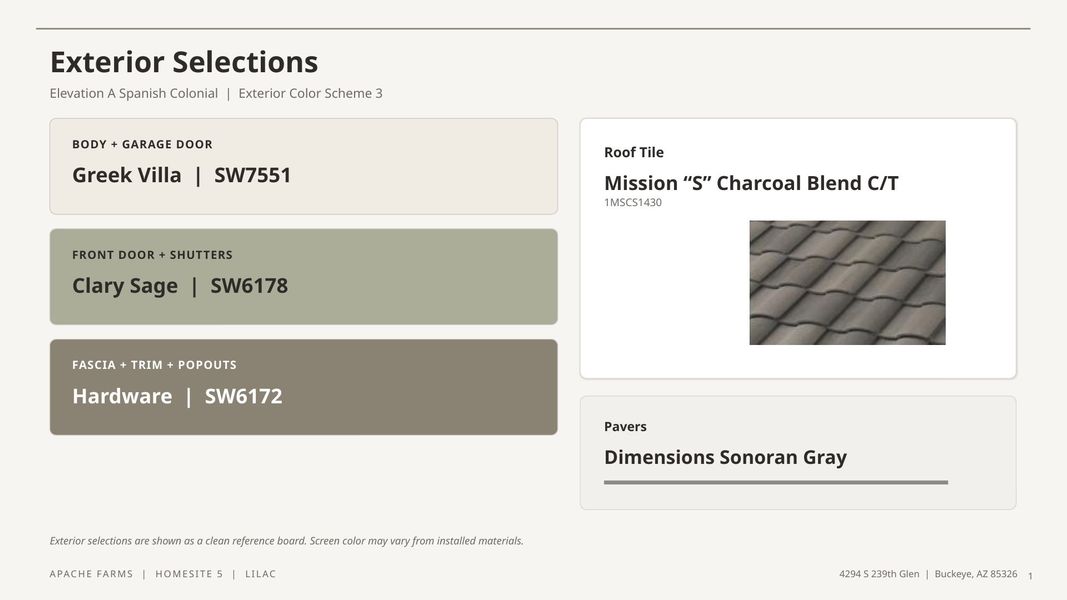The height and width of the screenshot is (600, 1067).
Task: Click the italic screen color disclaimer note
Action: (286, 541)
